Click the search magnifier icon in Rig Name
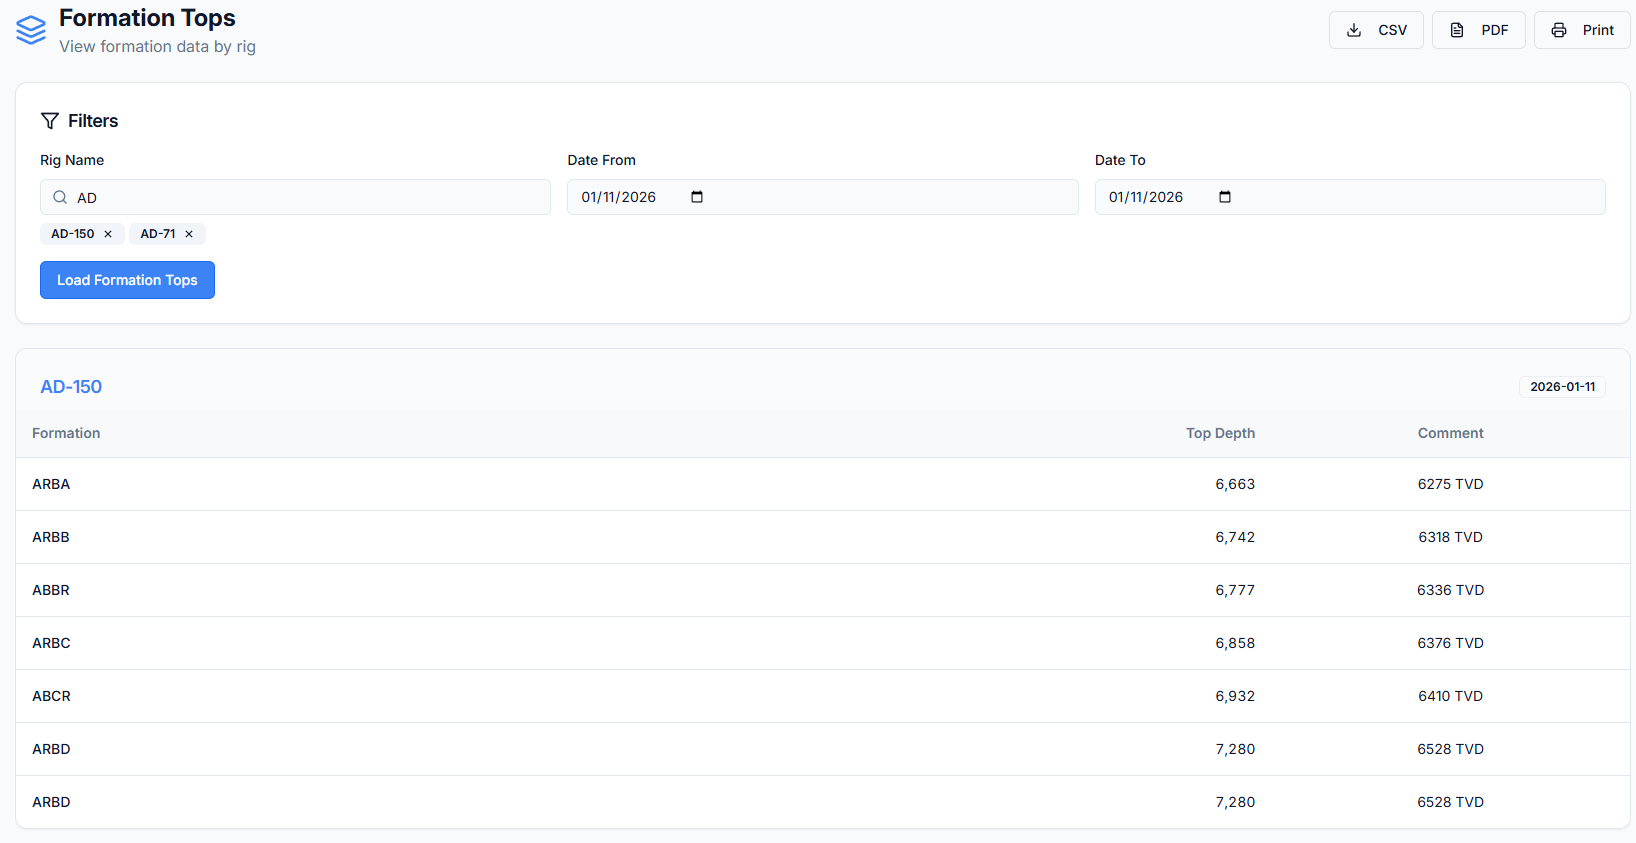 pyautogui.click(x=60, y=197)
